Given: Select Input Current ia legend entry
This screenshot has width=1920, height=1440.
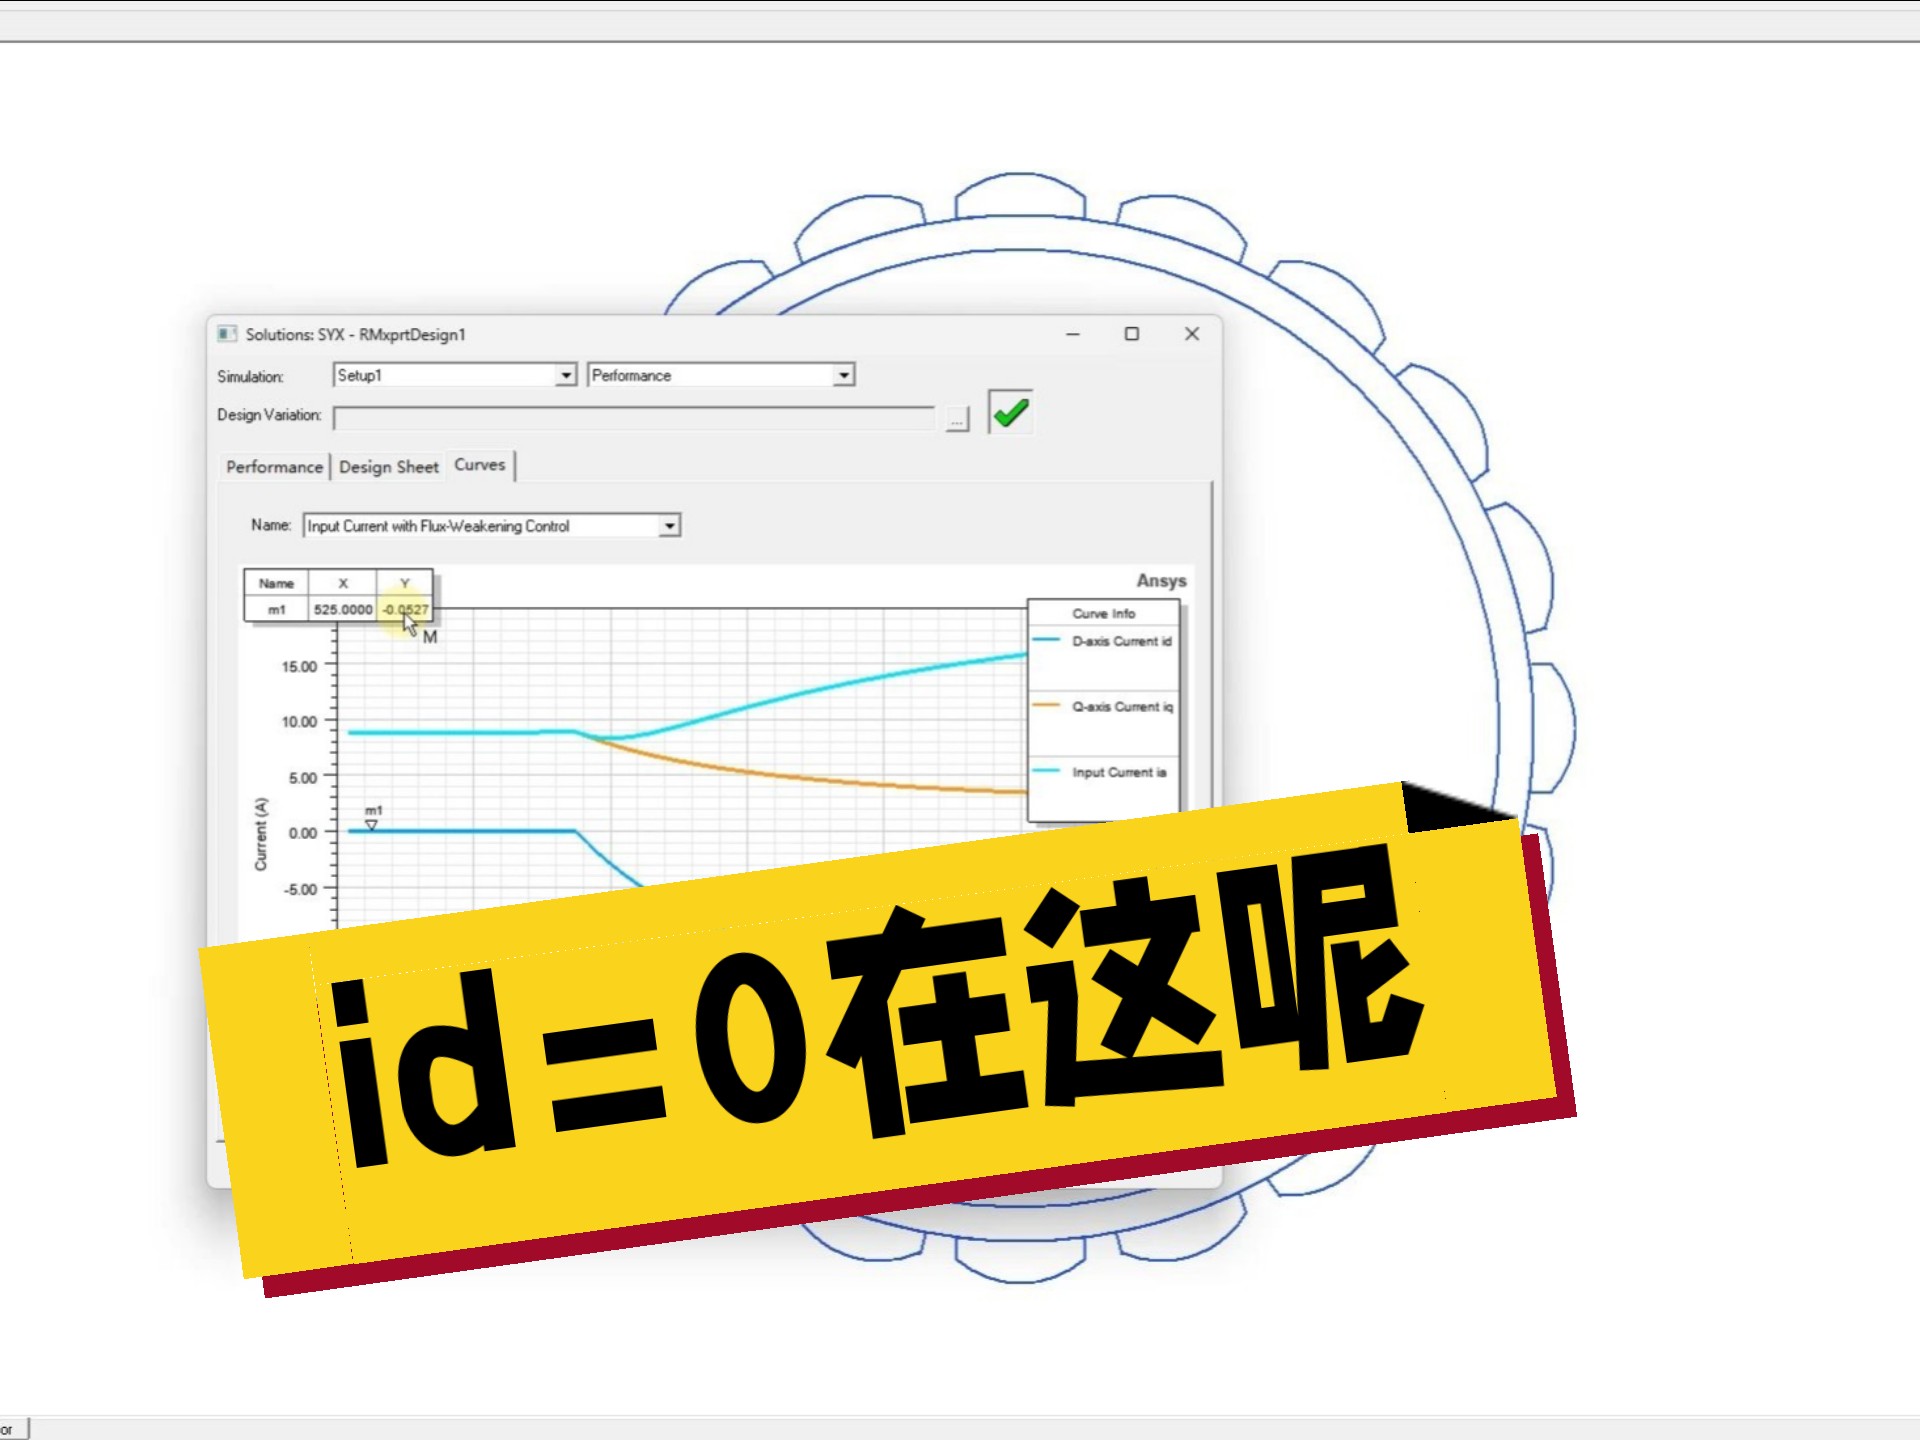Looking at the screenshot, I should point(1118,772).
